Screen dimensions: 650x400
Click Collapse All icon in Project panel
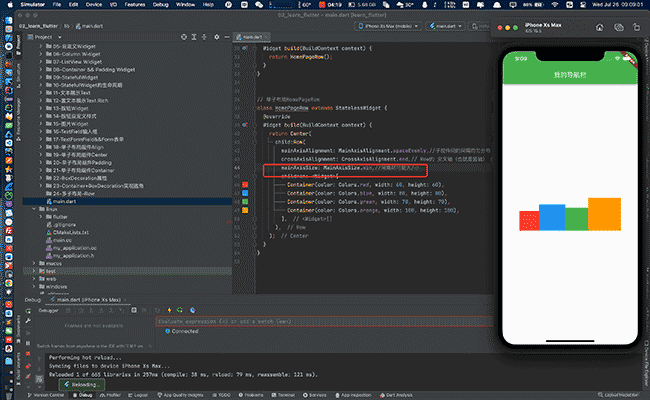[204, 37]
